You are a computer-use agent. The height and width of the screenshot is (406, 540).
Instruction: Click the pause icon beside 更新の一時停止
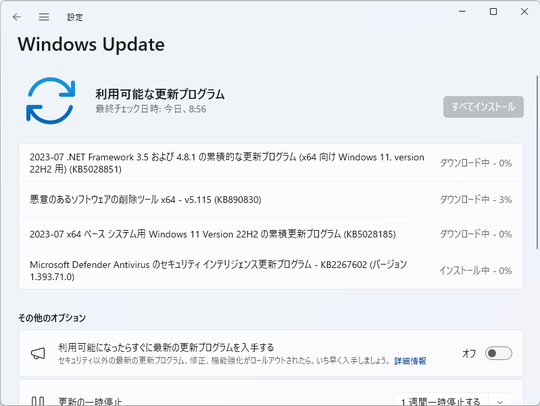(x=38, y=401)
